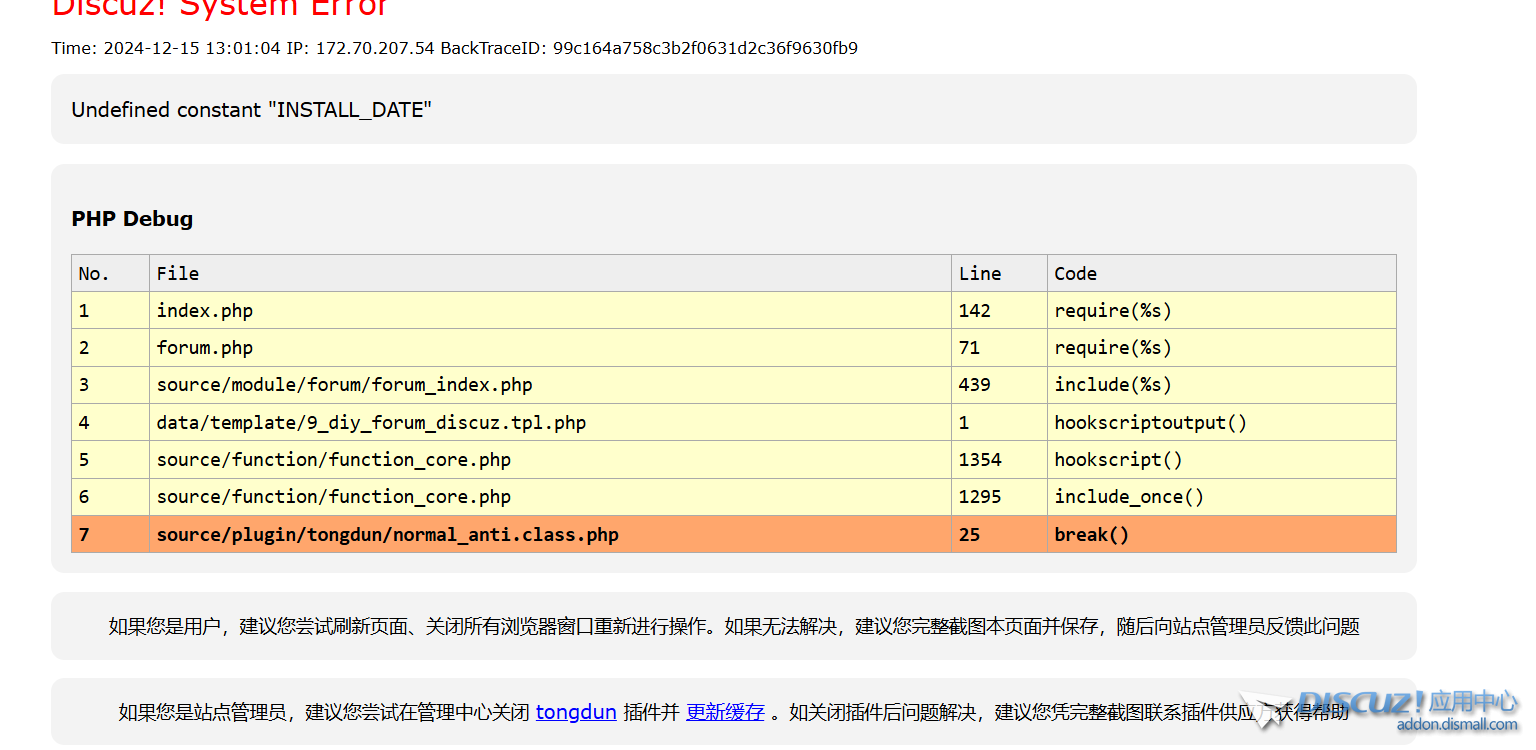This screenshot has width=1536, height=750.
Task: Click the Code column header
Action: 1075,273
